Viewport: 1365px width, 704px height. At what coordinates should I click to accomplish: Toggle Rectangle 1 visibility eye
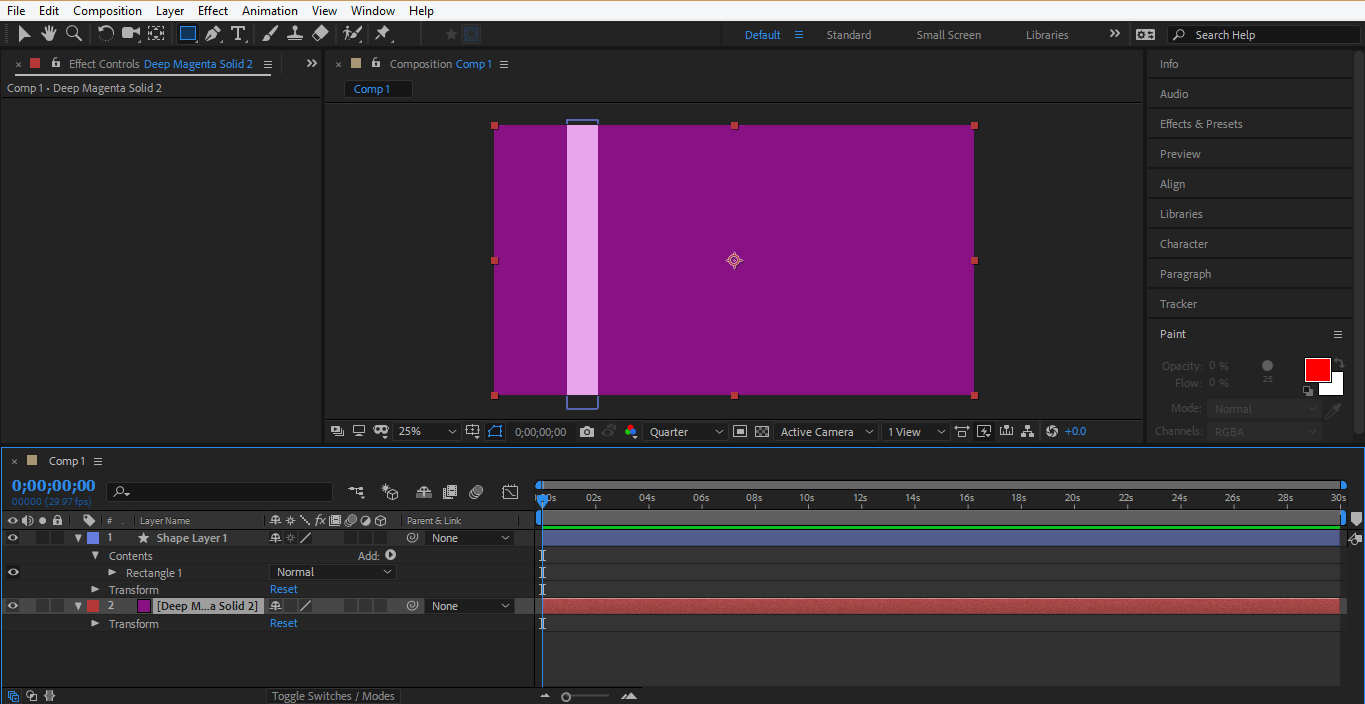pos(13,573)
